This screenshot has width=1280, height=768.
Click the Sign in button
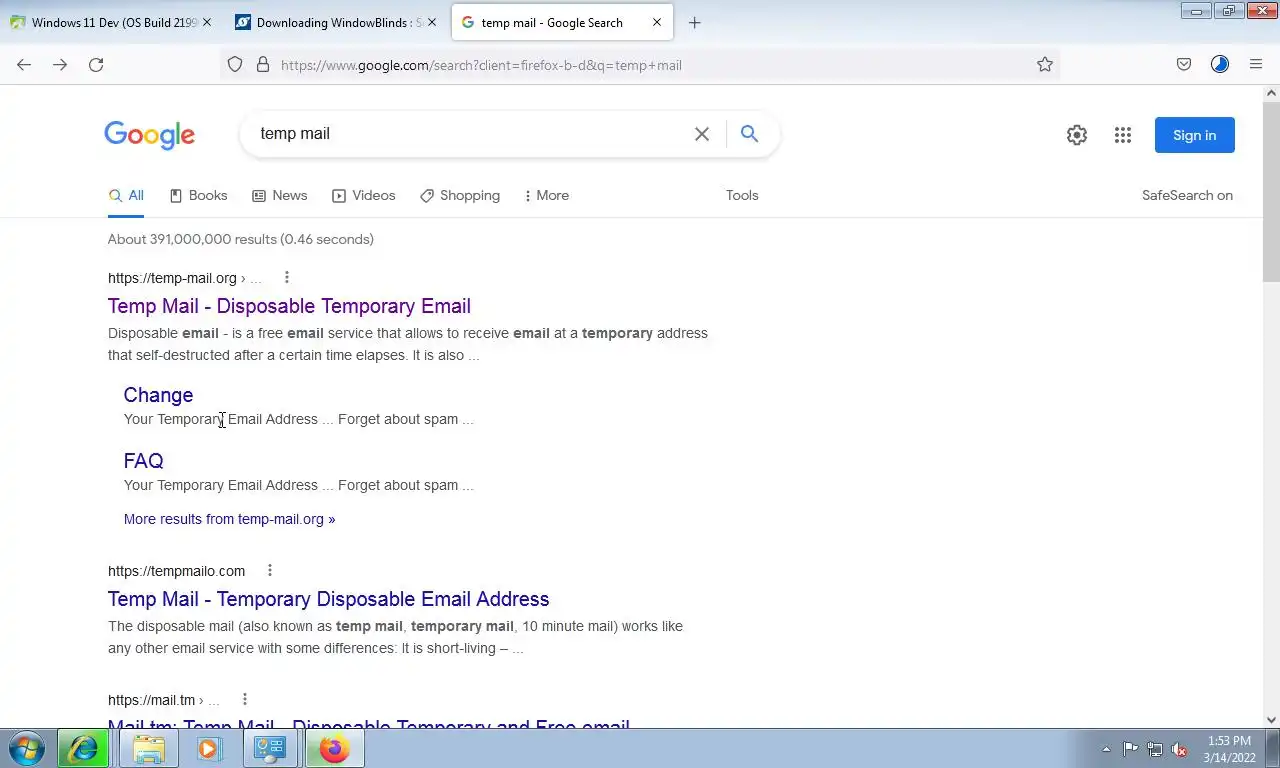[x=1195, y=135]
